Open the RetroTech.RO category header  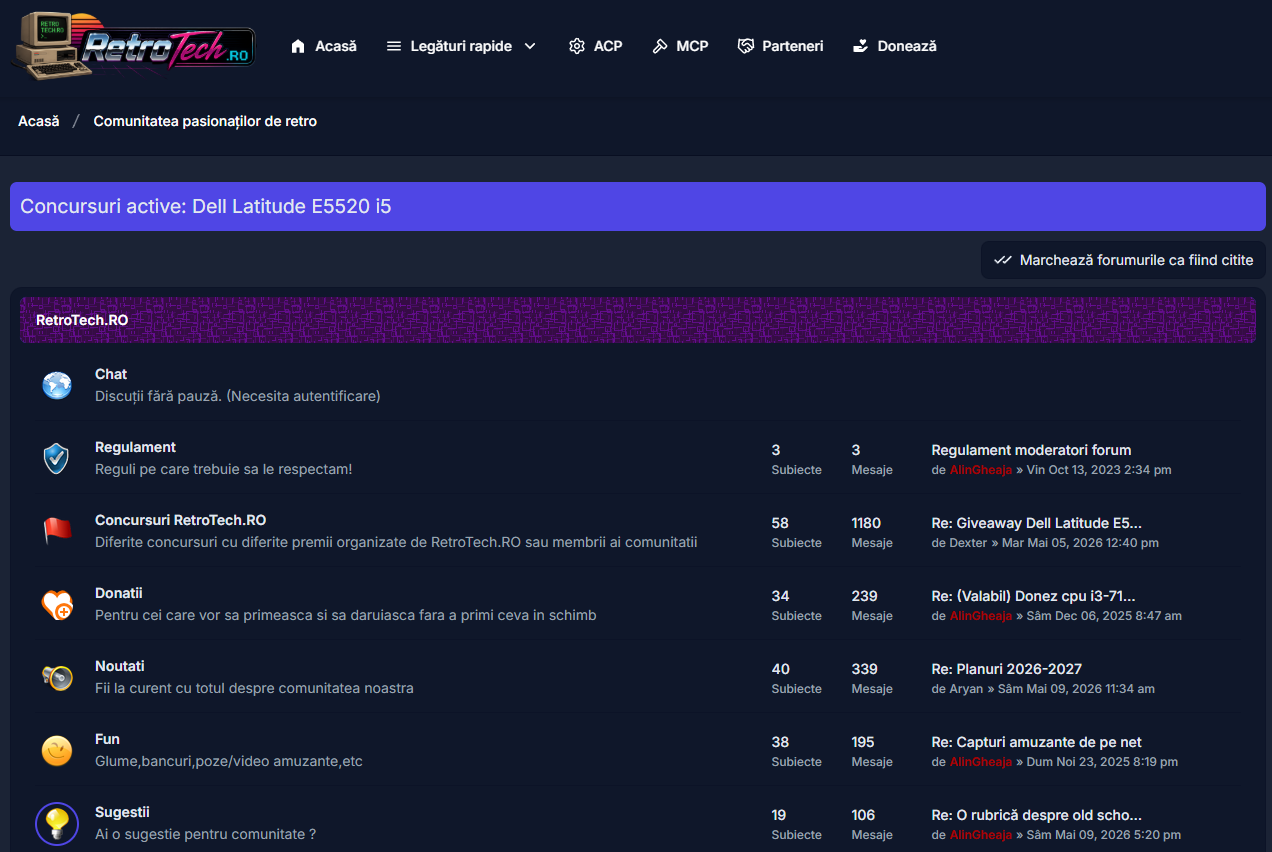[82, 320]
